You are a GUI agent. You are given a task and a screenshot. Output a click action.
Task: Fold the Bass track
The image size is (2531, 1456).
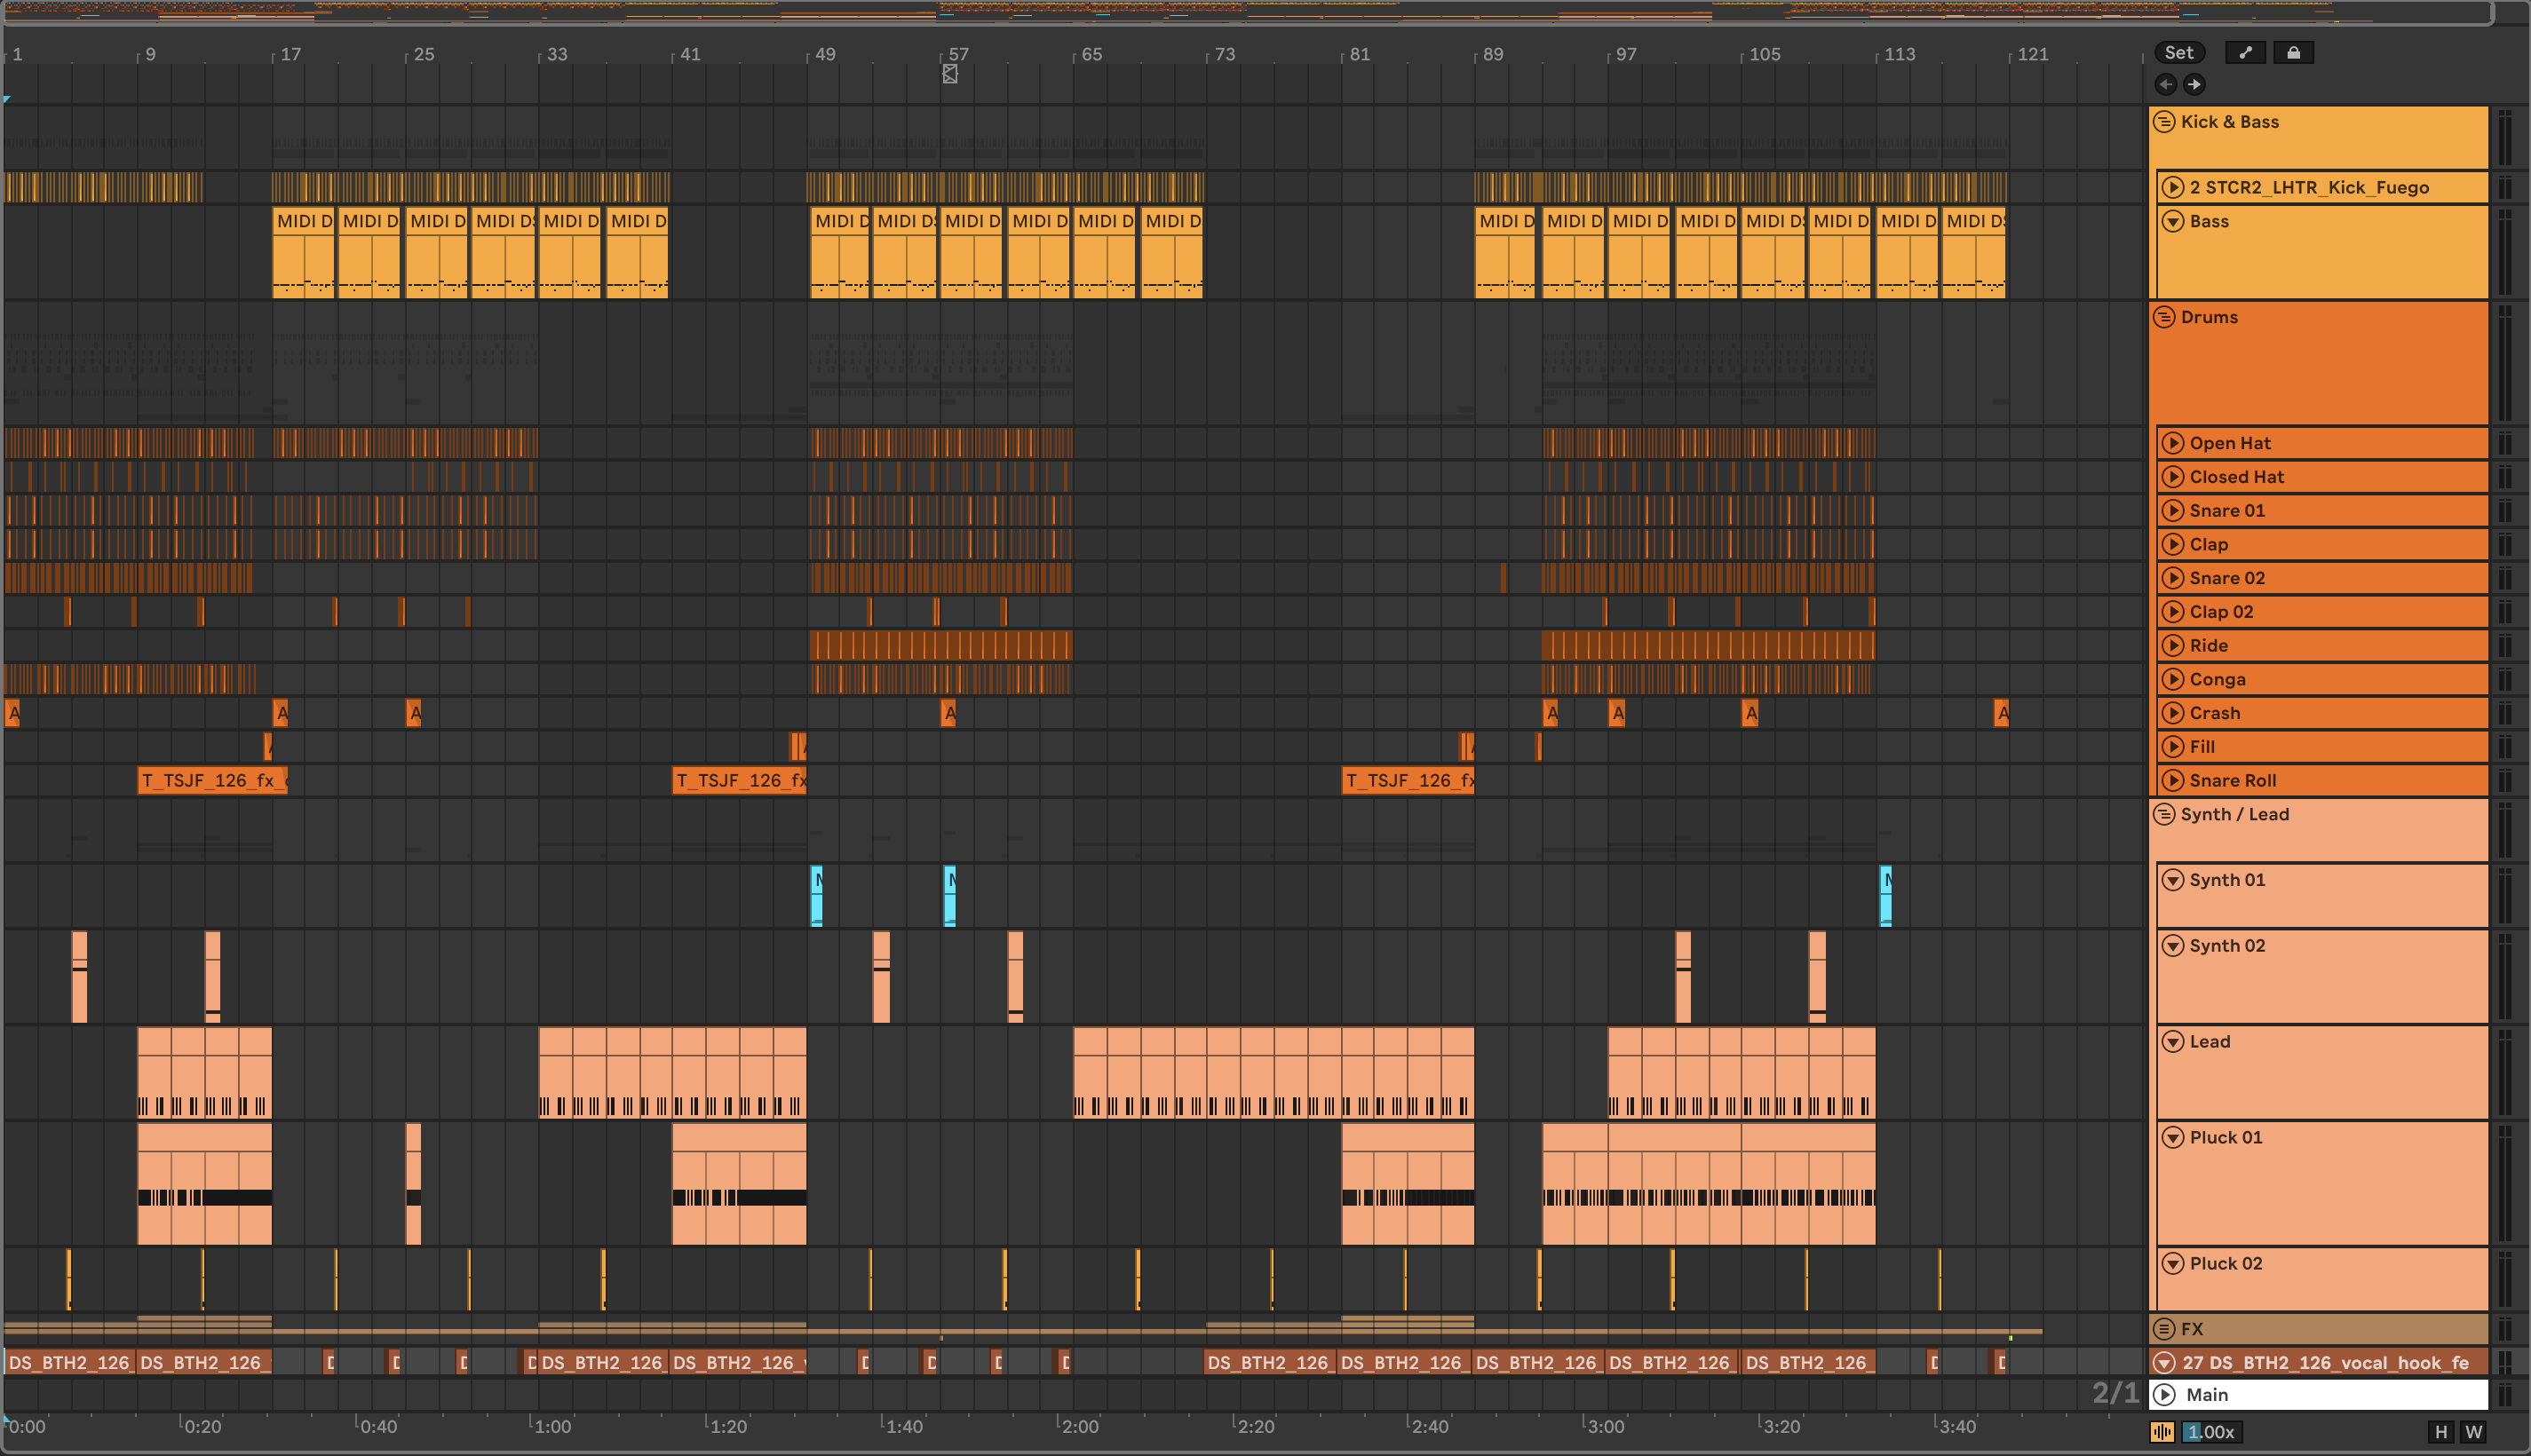pos(2173,221)
